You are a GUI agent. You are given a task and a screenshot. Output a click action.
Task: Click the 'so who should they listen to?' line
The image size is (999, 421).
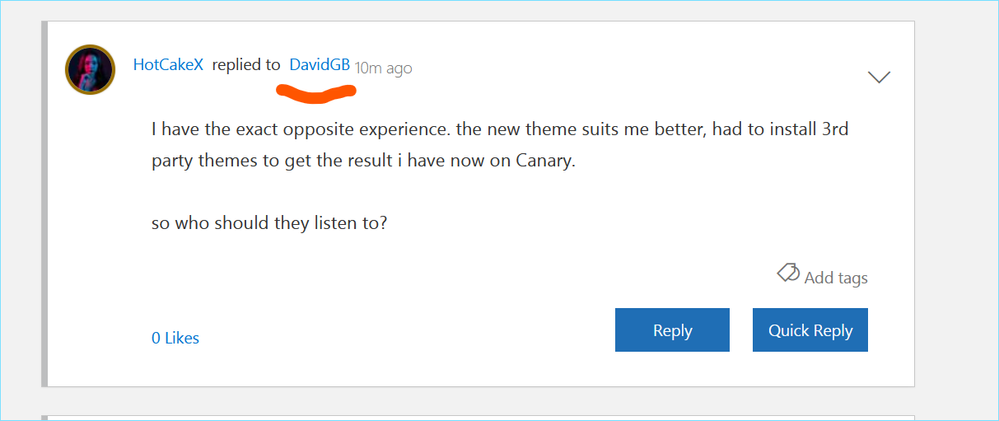270,224
